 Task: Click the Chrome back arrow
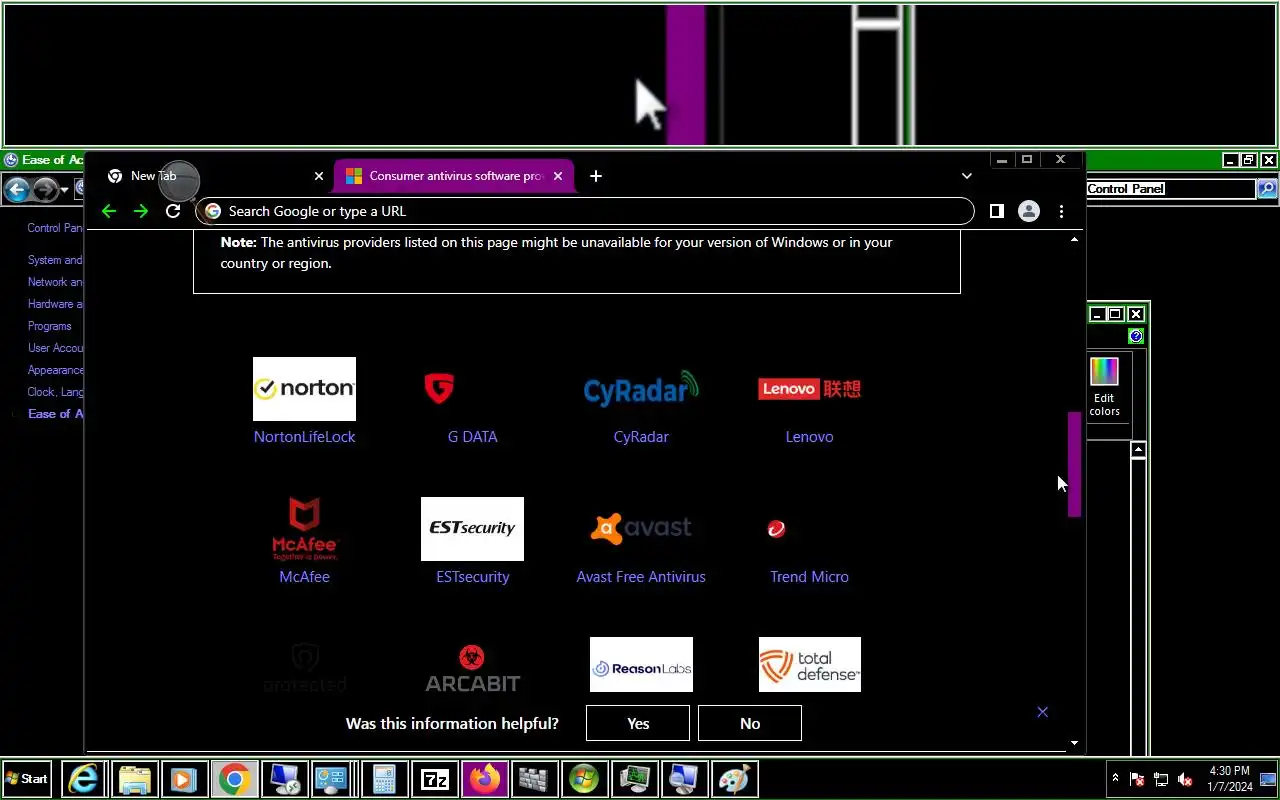coord(109,211)
